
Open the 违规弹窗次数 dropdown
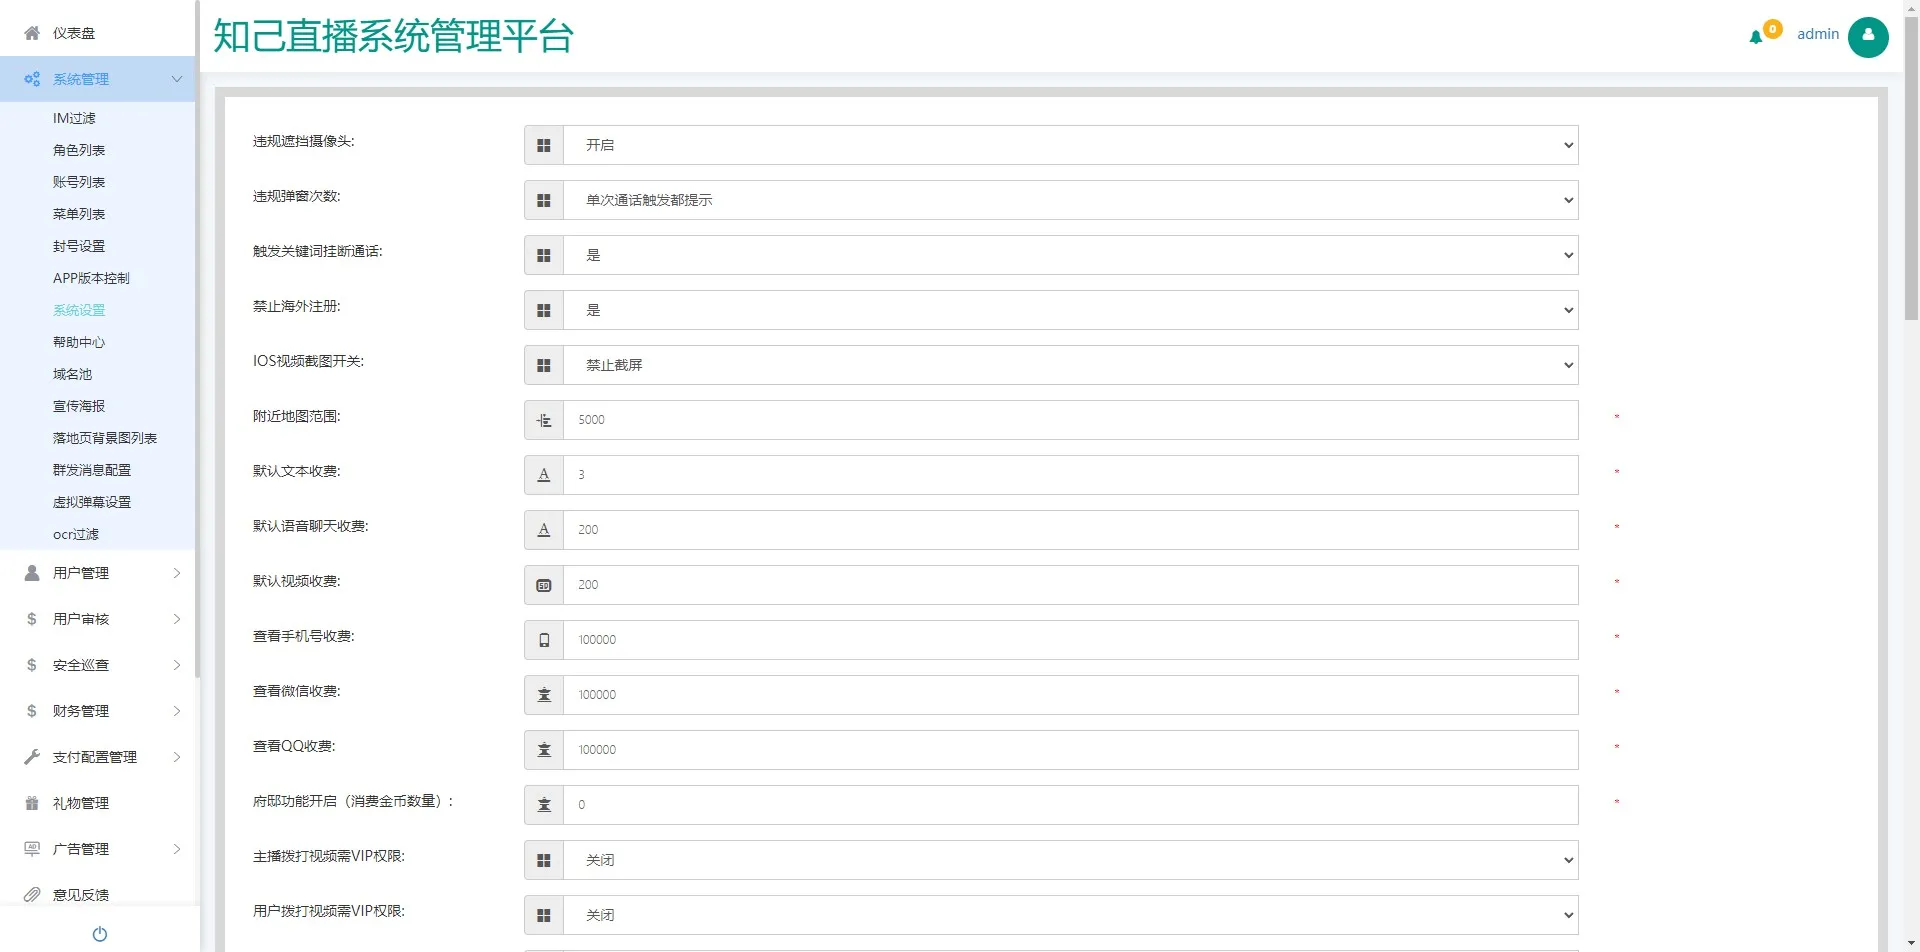1070,200
